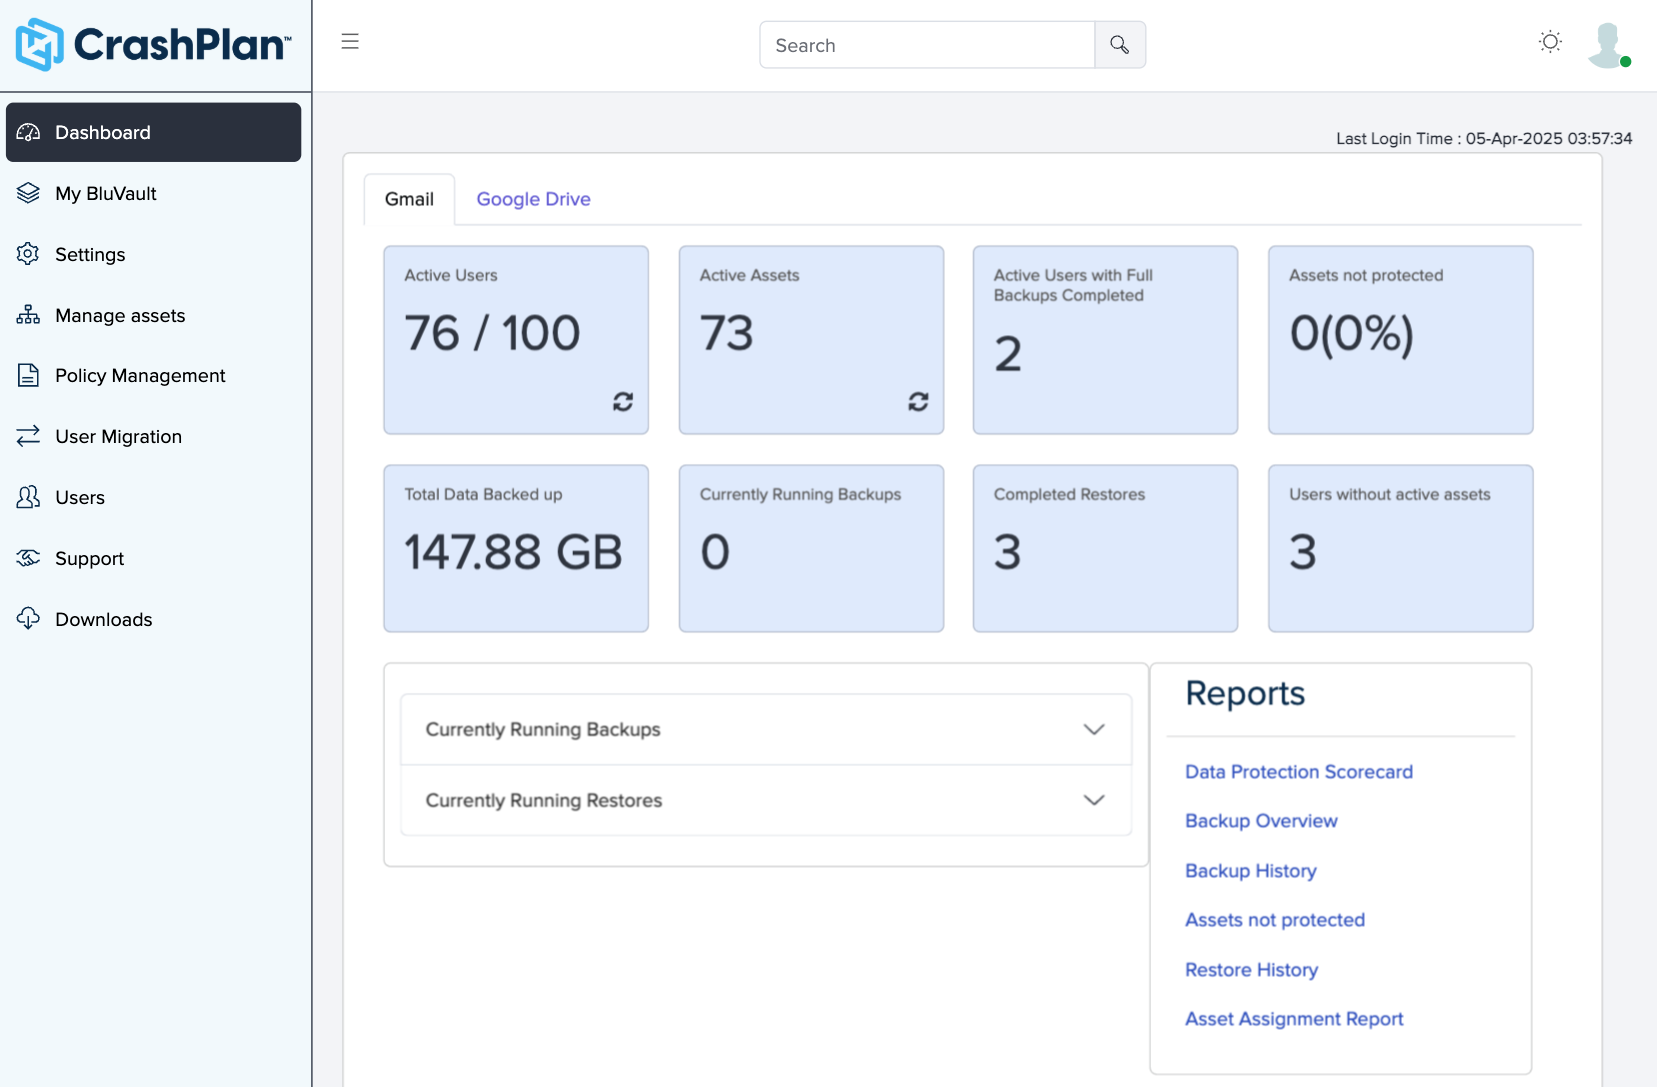Open the Asset Assignment Report
This screenshot has height=1087, width=1657.
[1293, 1018]
